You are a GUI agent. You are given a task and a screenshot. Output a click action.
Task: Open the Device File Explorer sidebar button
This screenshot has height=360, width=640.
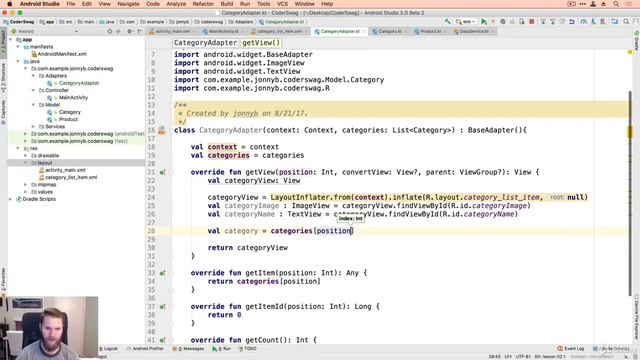(x=636, y=318)
